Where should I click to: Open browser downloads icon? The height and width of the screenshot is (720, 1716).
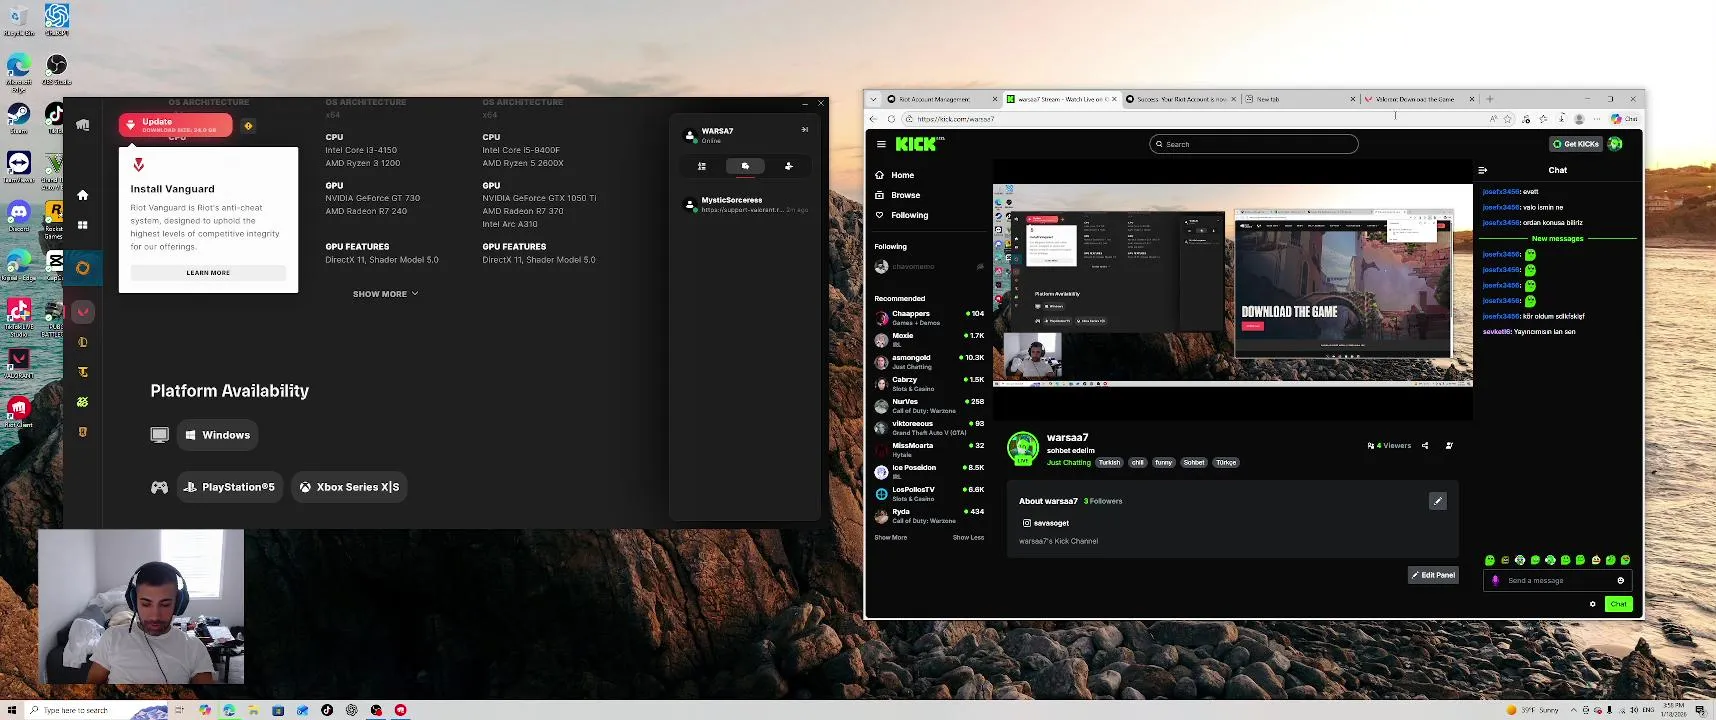[x=1561, y=119]
